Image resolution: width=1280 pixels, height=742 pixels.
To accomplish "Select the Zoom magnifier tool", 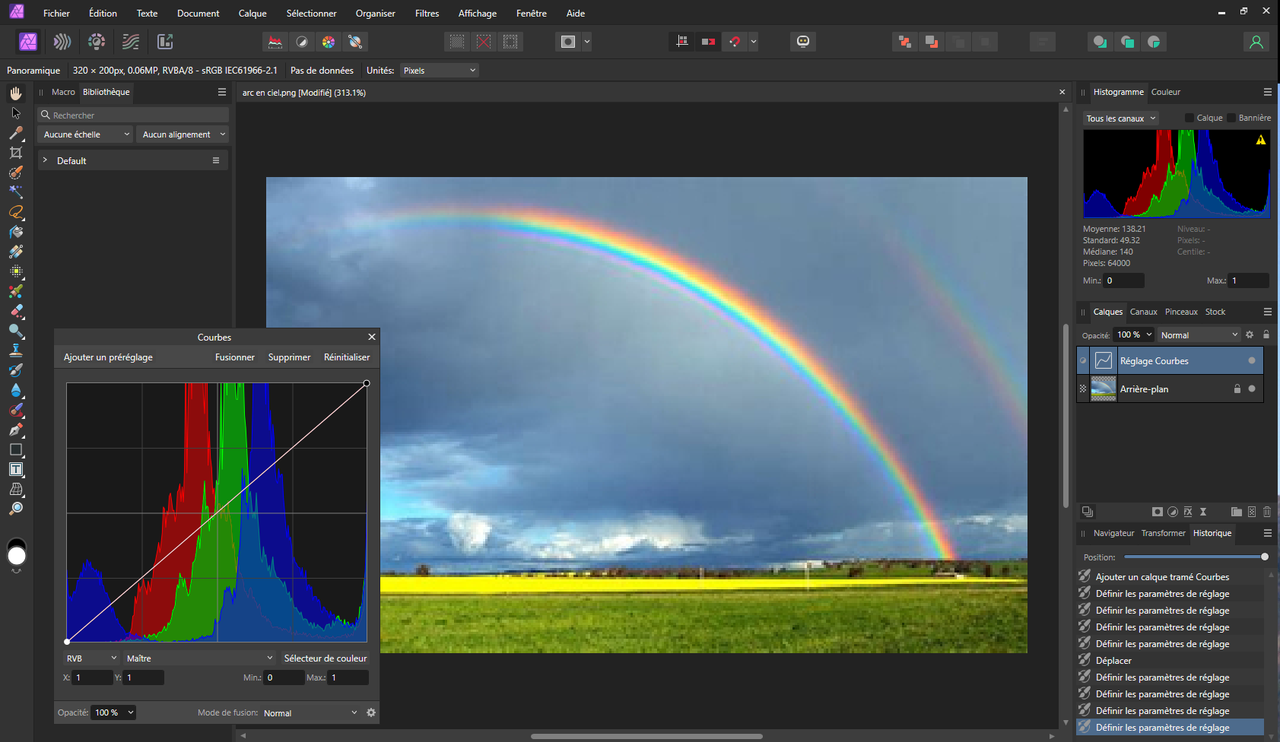I will (x=16, y=509).
